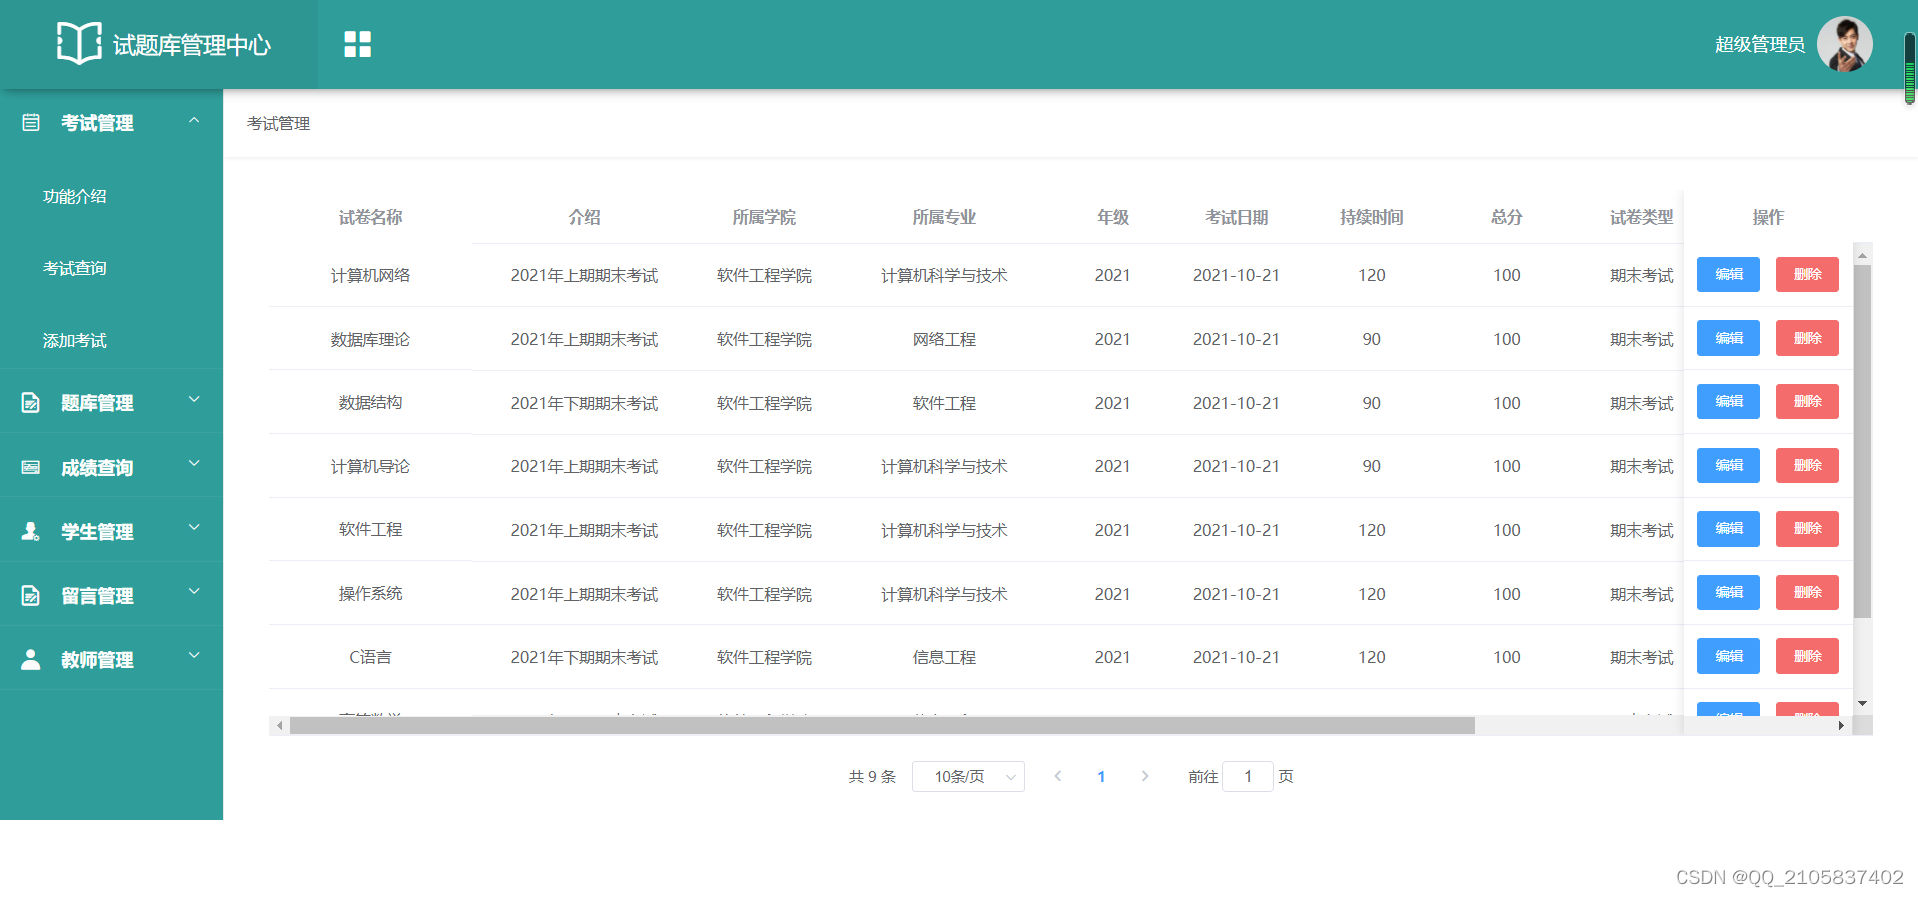Delete the 计算机导论 exam row
The image size is (1918, 897).
1807,465
